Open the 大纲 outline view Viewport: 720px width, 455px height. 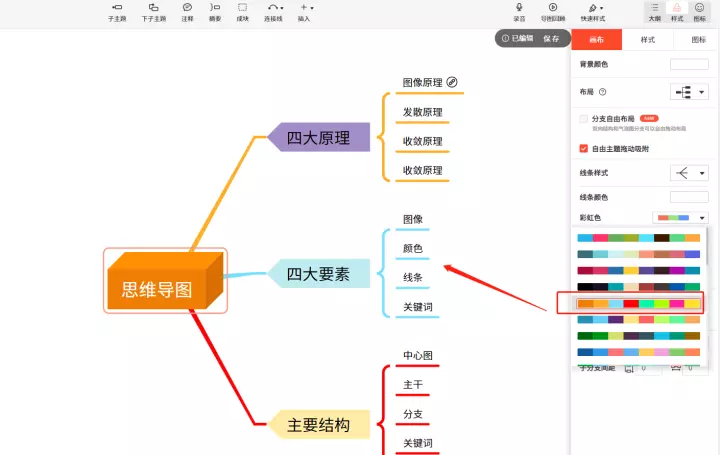654,8
